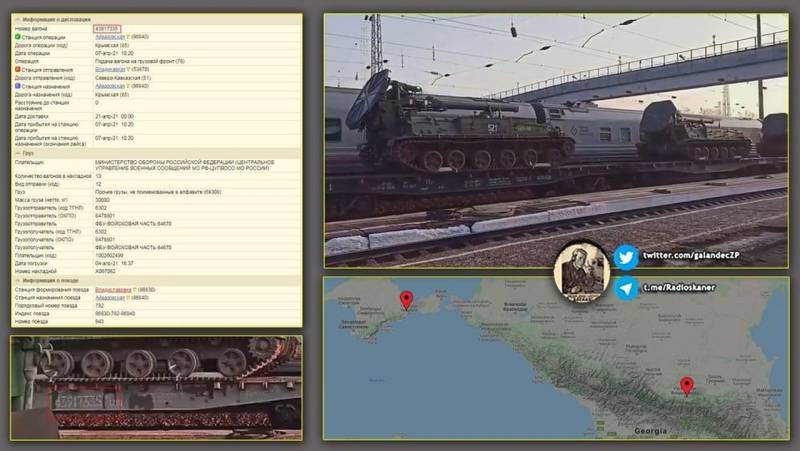Open the 'Станция назначения' station link
Viewport: 800px width, 451px height.
pyautogui.click(x=110, y=86)
